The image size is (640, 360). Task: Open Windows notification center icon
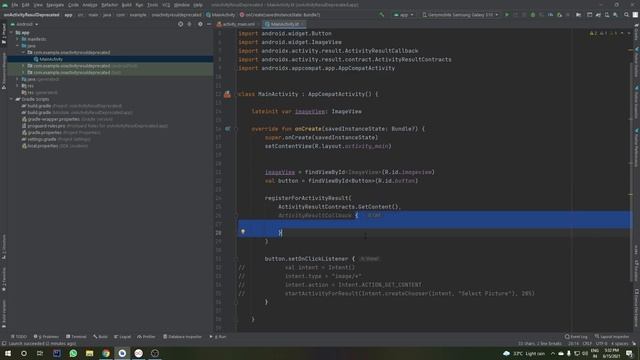coord(629,353)
